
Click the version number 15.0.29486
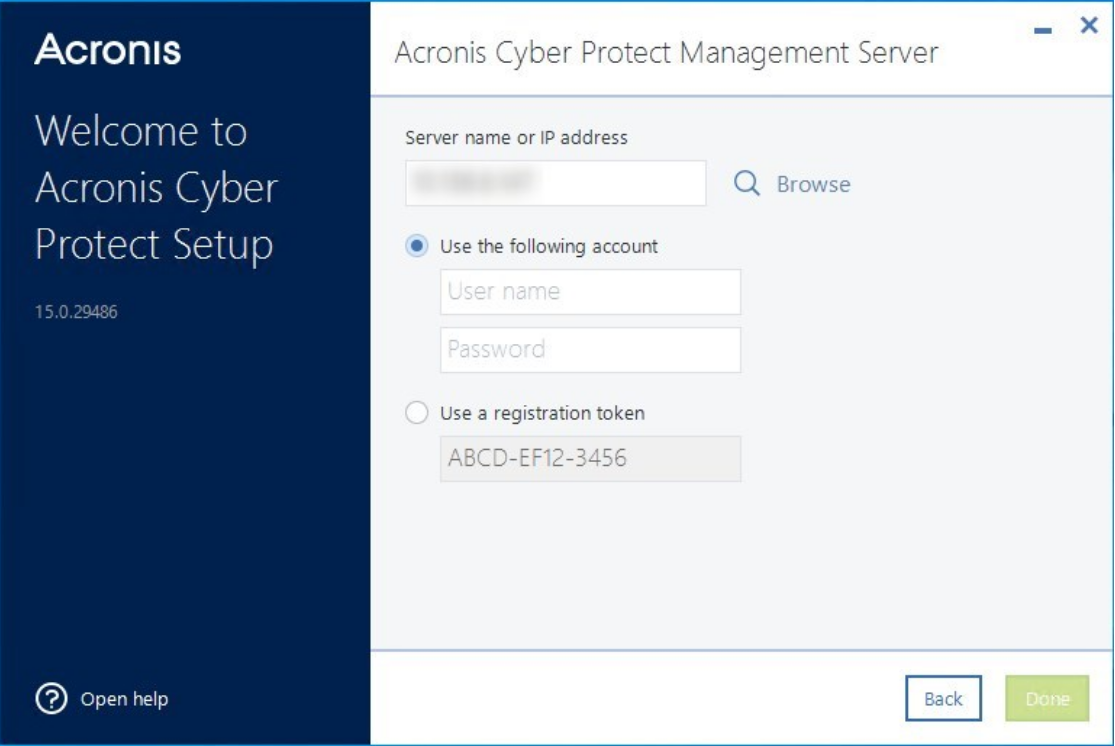[76, 311]
